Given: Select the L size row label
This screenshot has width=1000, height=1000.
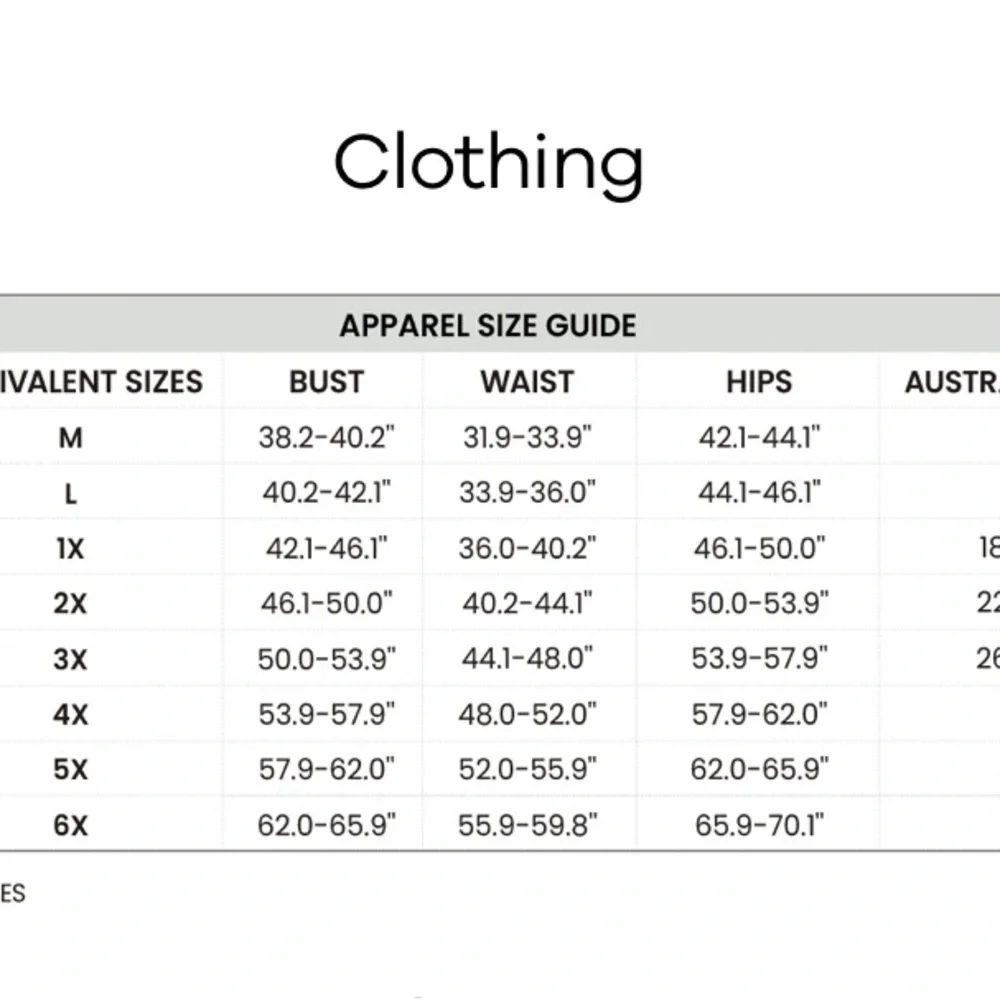Looking at the screenshot, I should pos(70,494).
